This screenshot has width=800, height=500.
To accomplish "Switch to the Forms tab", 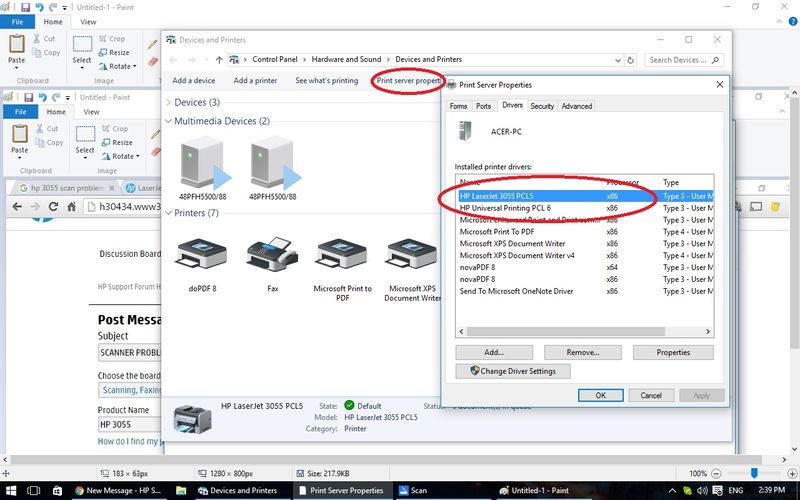I will tap(458, 106).
